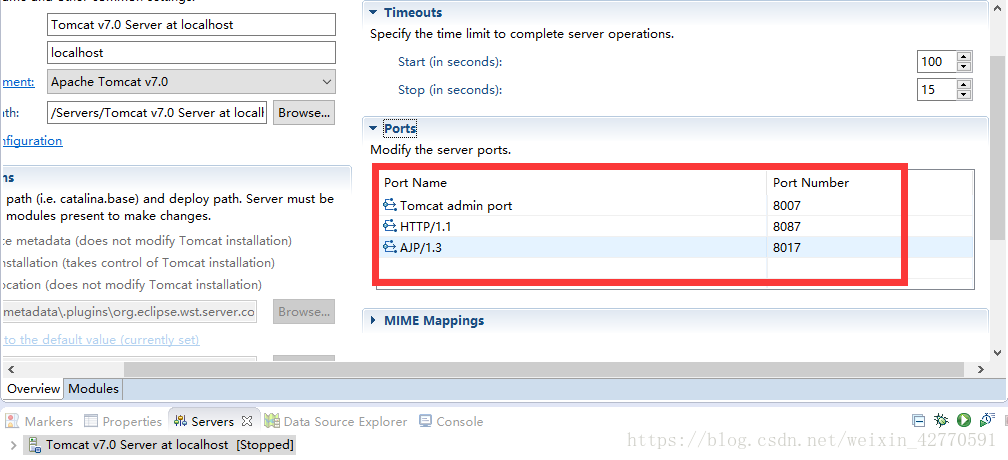
Task: Click the host name field 'localhost'
Action: (191, 53)
